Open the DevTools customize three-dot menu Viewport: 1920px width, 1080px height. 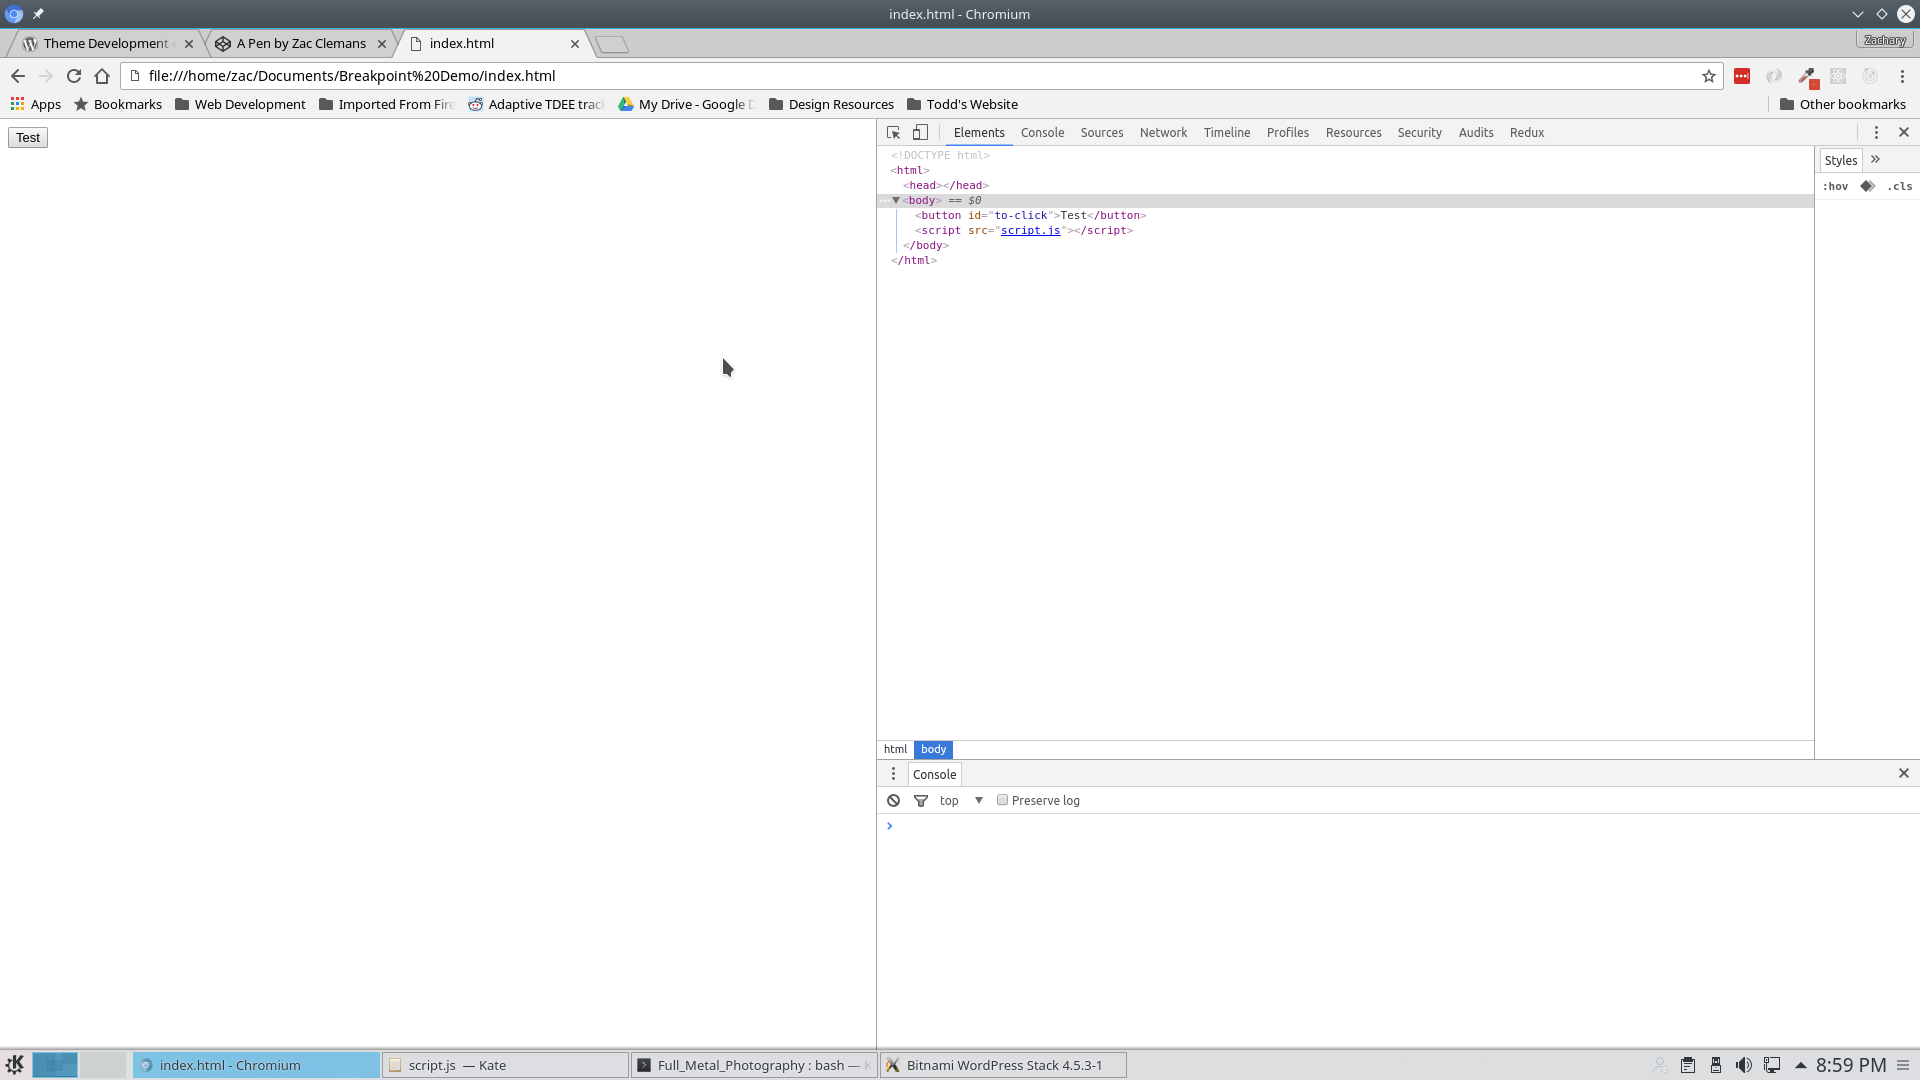1876,132
